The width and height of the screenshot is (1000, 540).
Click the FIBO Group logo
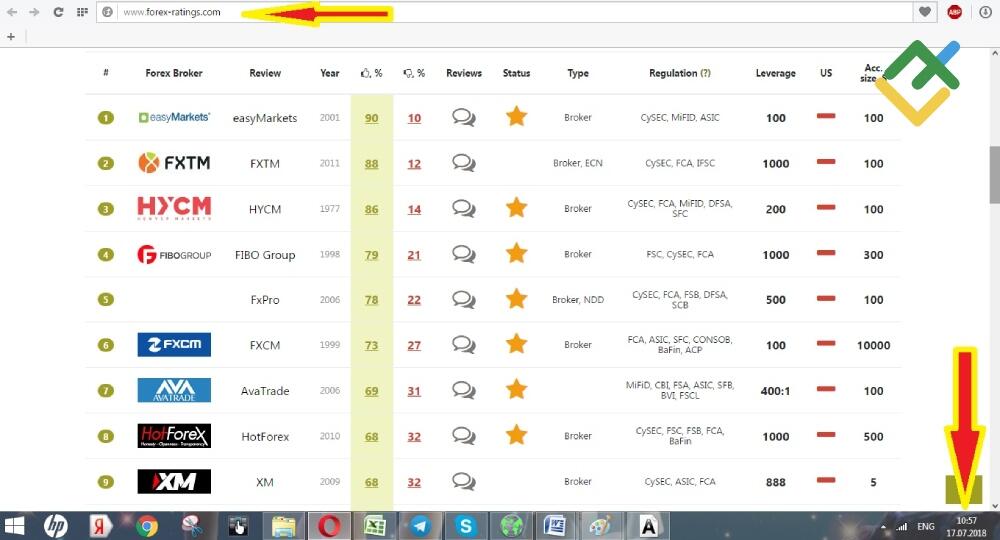point(174,254)
